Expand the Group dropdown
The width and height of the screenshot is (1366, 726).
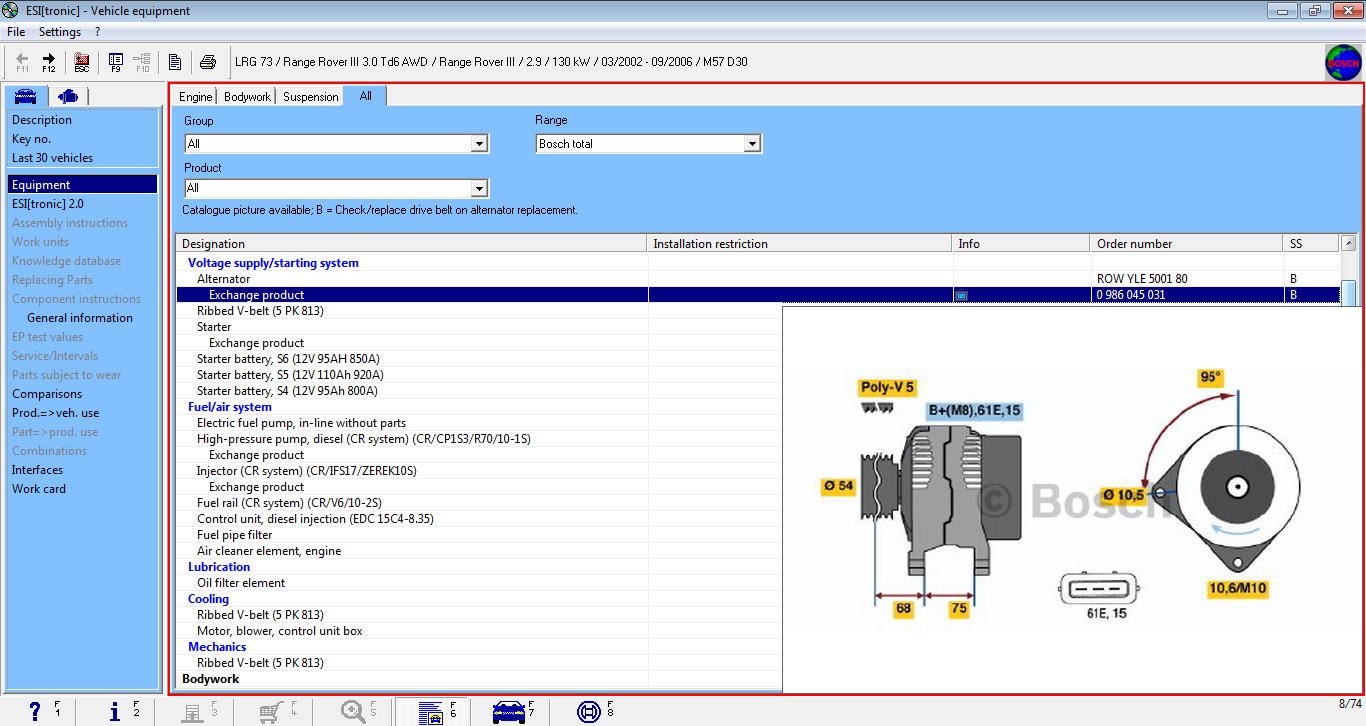tap(479, 144)
